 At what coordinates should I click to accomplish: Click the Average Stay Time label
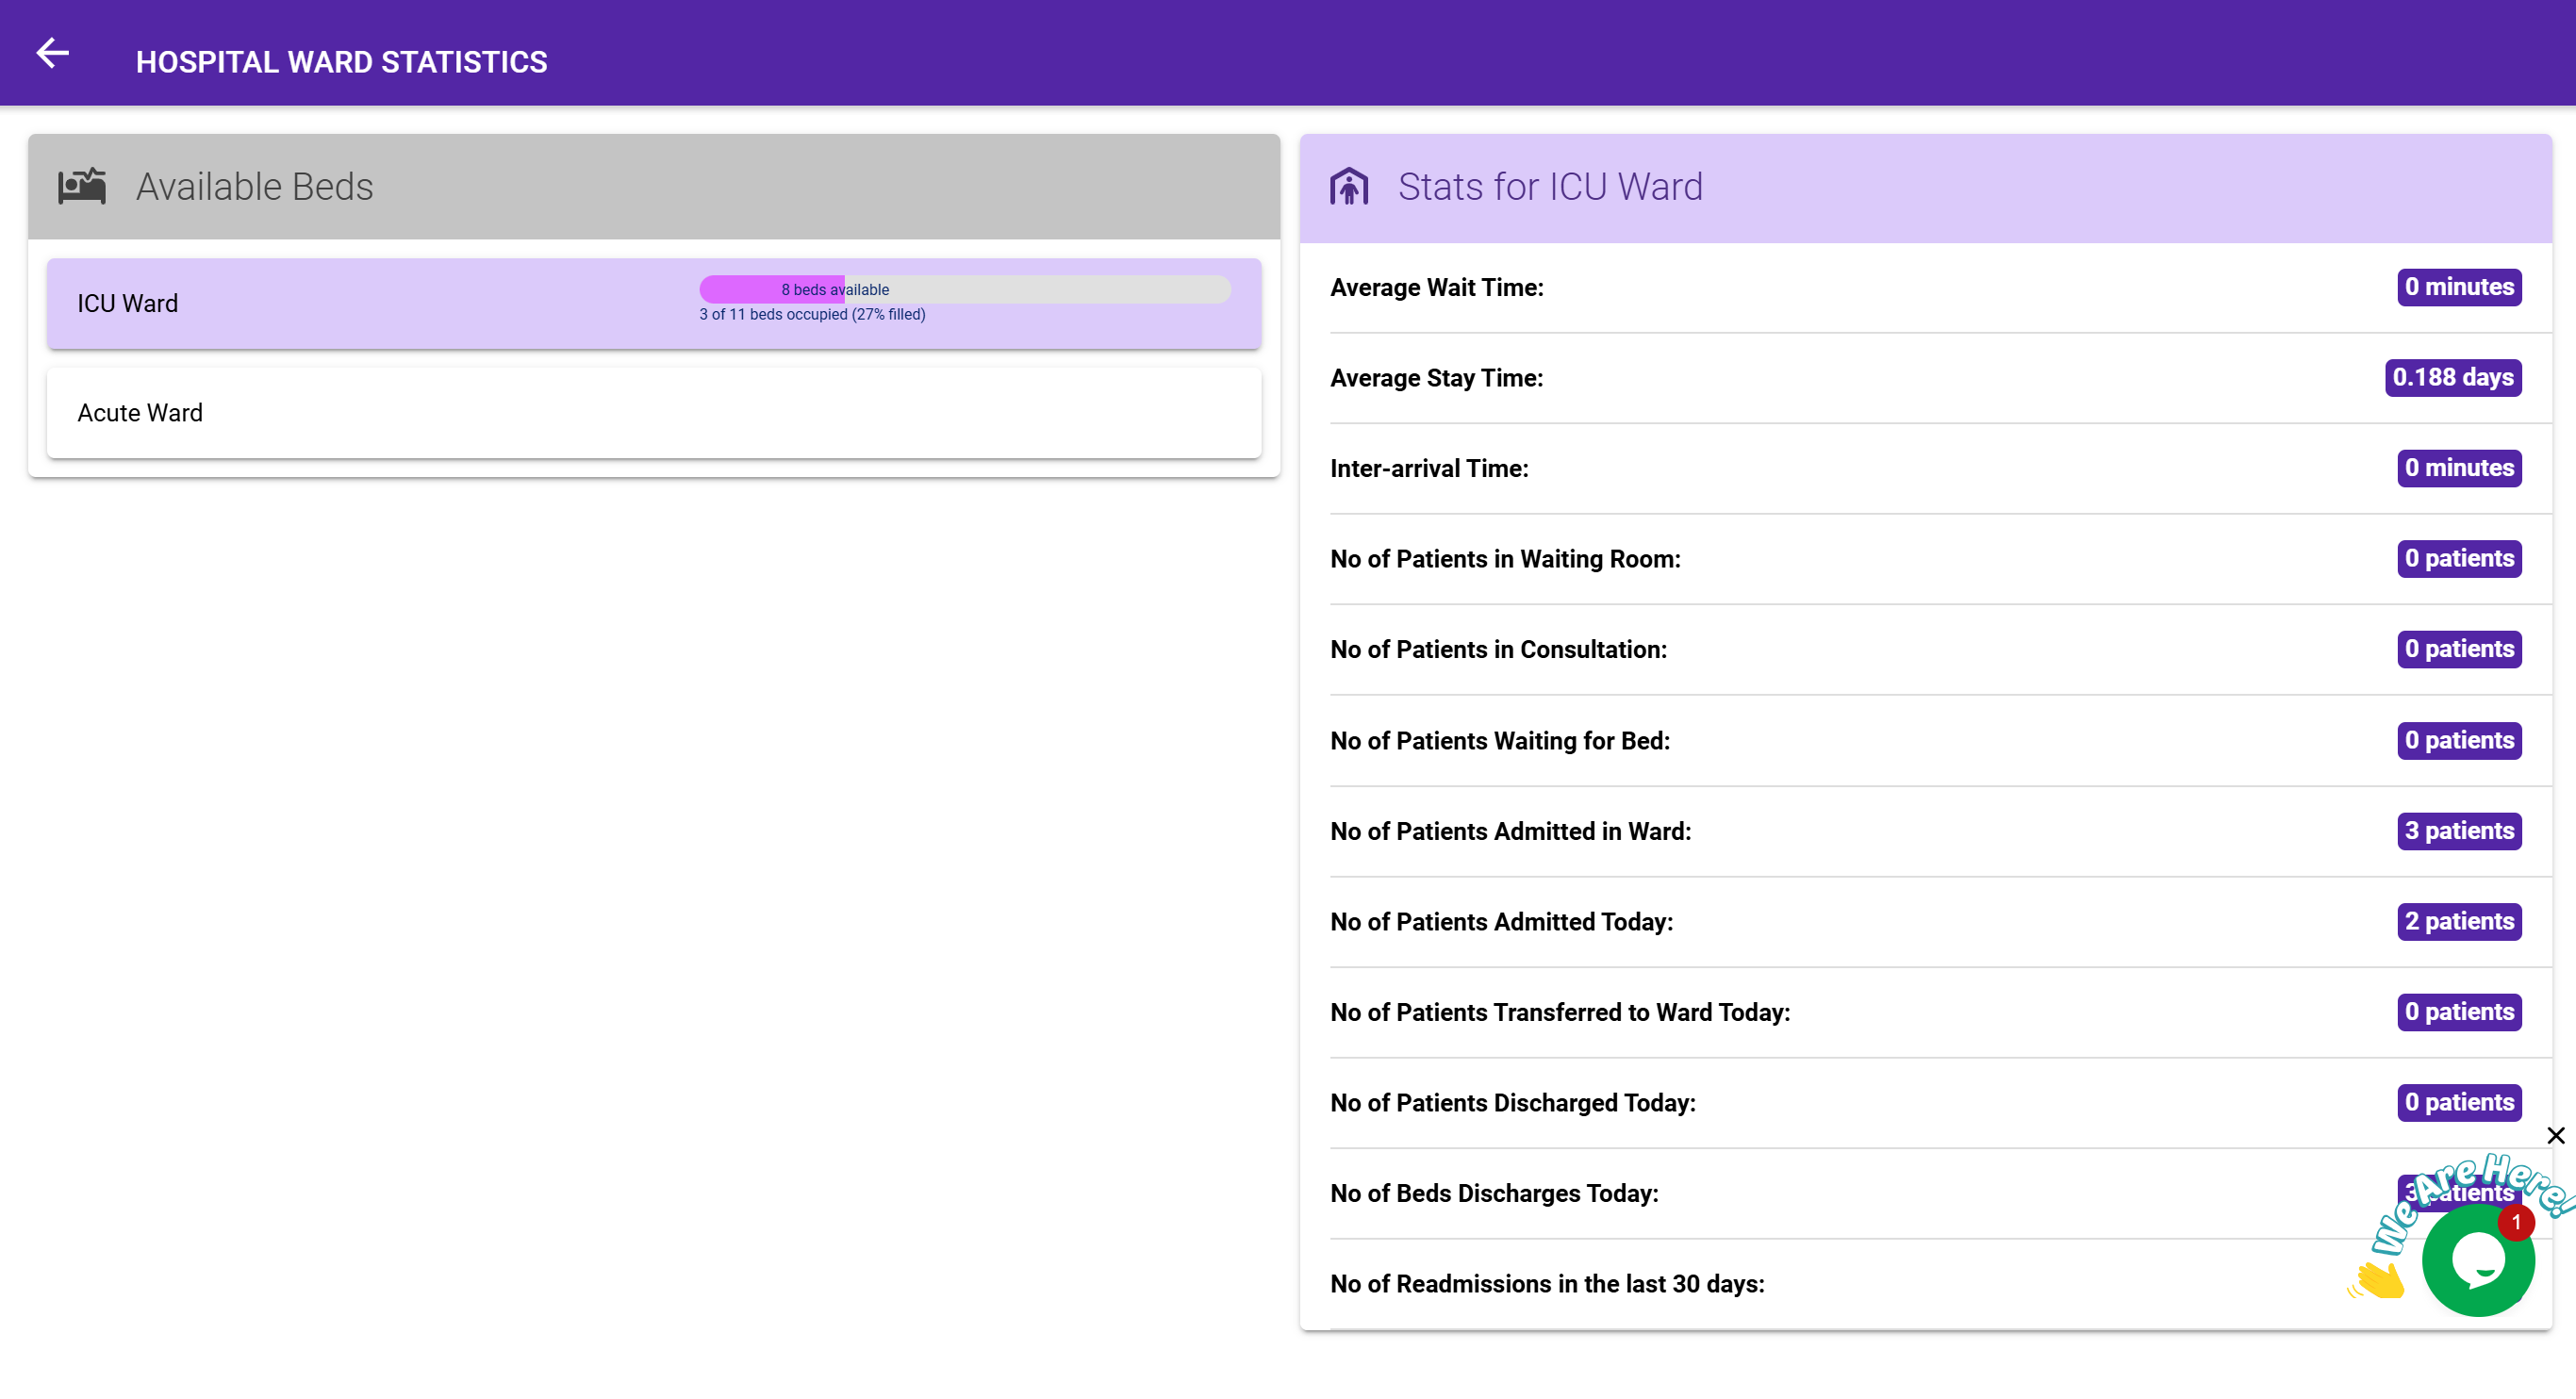[x=1437, y=378]
